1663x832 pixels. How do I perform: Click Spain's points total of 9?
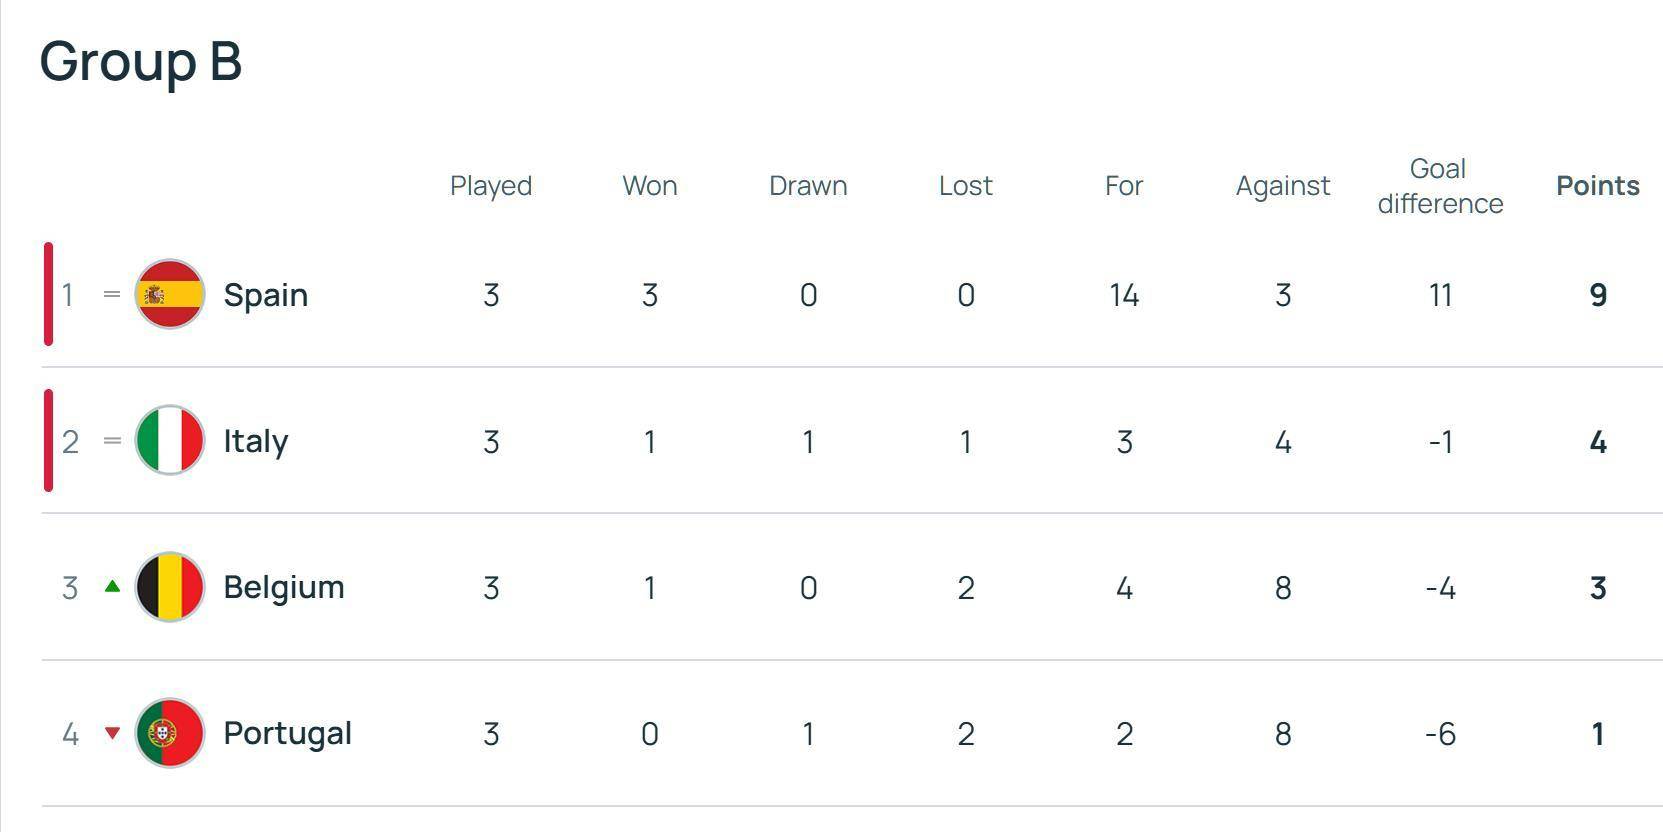(1598, 295)
